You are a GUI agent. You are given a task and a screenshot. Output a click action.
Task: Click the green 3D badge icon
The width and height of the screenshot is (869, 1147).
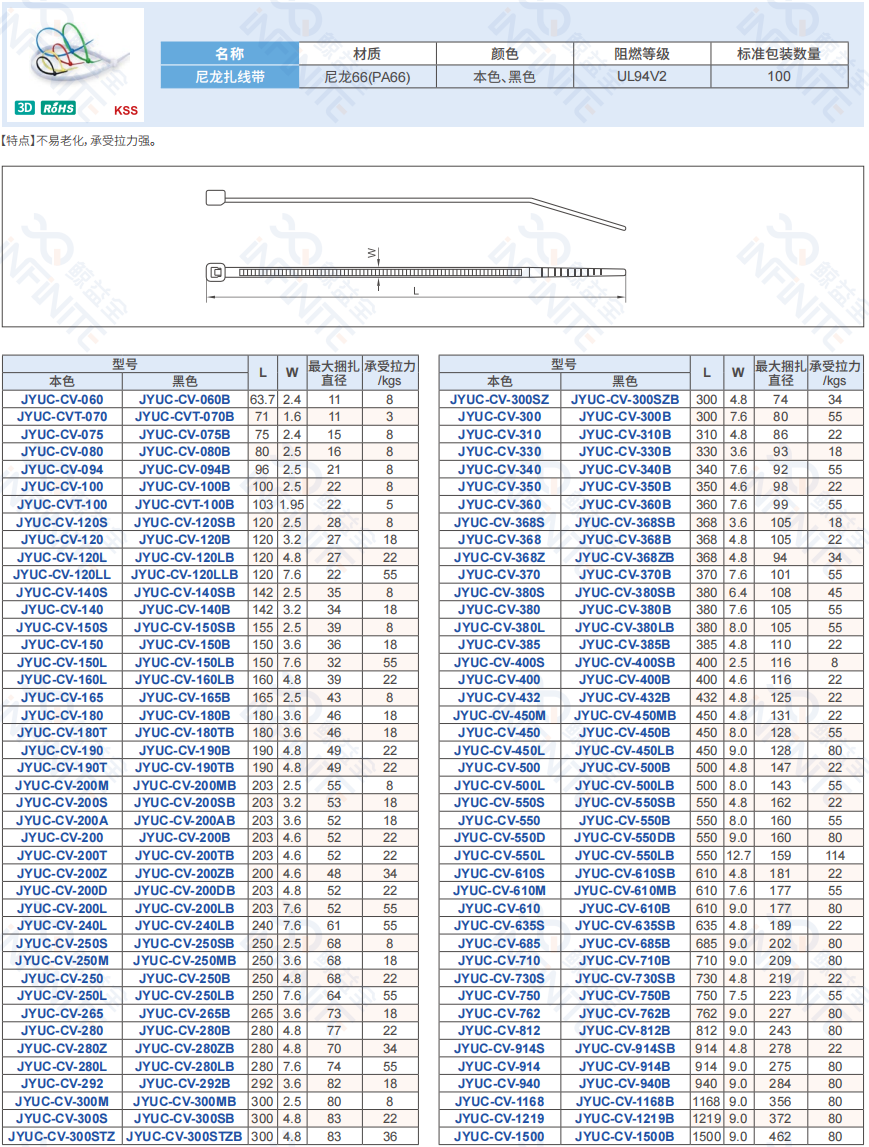(24, 108)
